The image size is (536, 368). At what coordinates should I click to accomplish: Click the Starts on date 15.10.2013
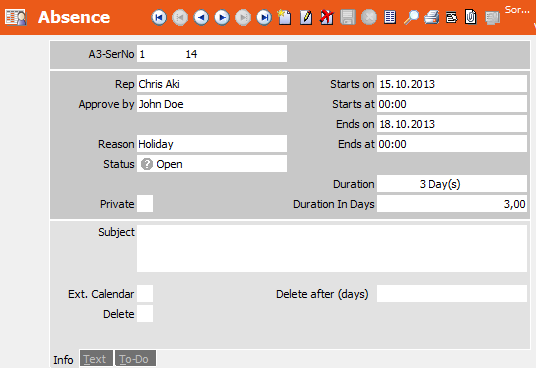point(452,84)
